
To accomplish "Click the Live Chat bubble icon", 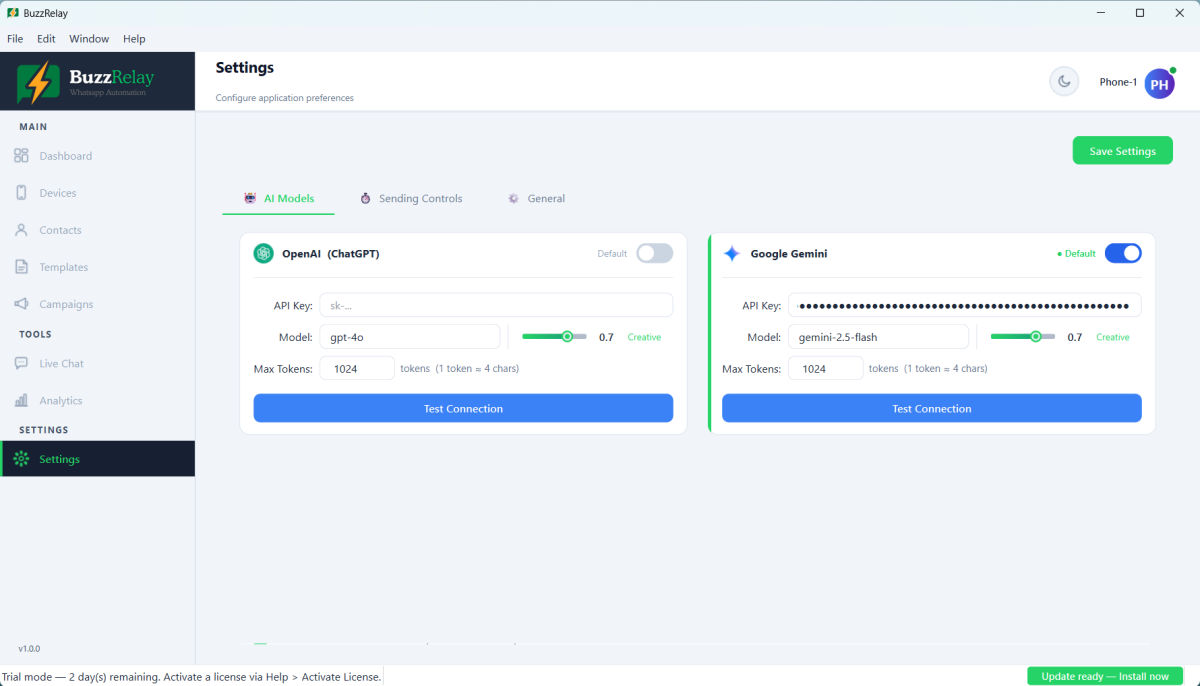I will pyautogui.click(x=21, y=363).
